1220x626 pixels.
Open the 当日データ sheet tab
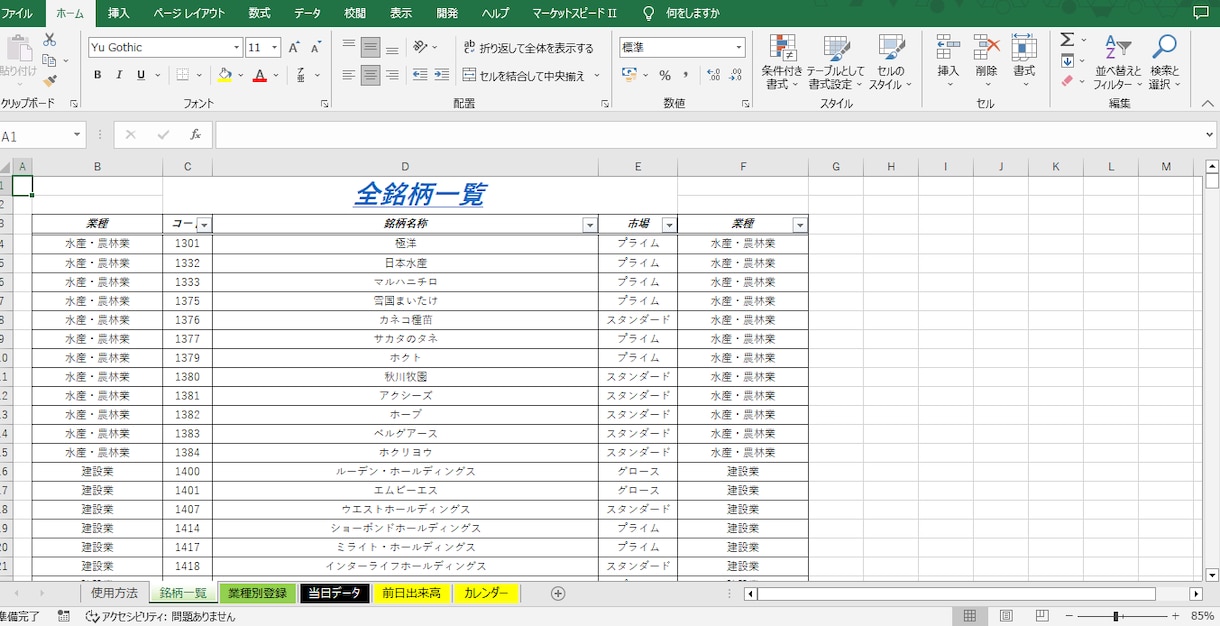tap(334, 593)
